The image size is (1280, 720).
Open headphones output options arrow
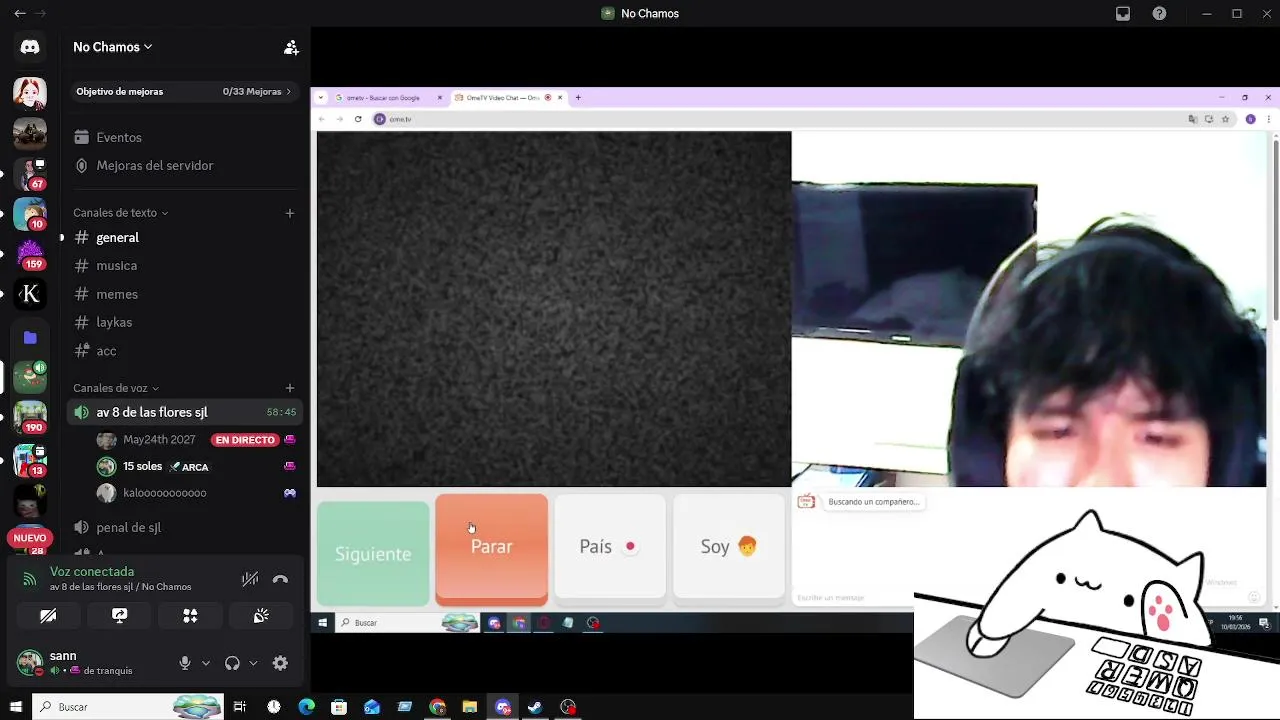coord(253,663)
